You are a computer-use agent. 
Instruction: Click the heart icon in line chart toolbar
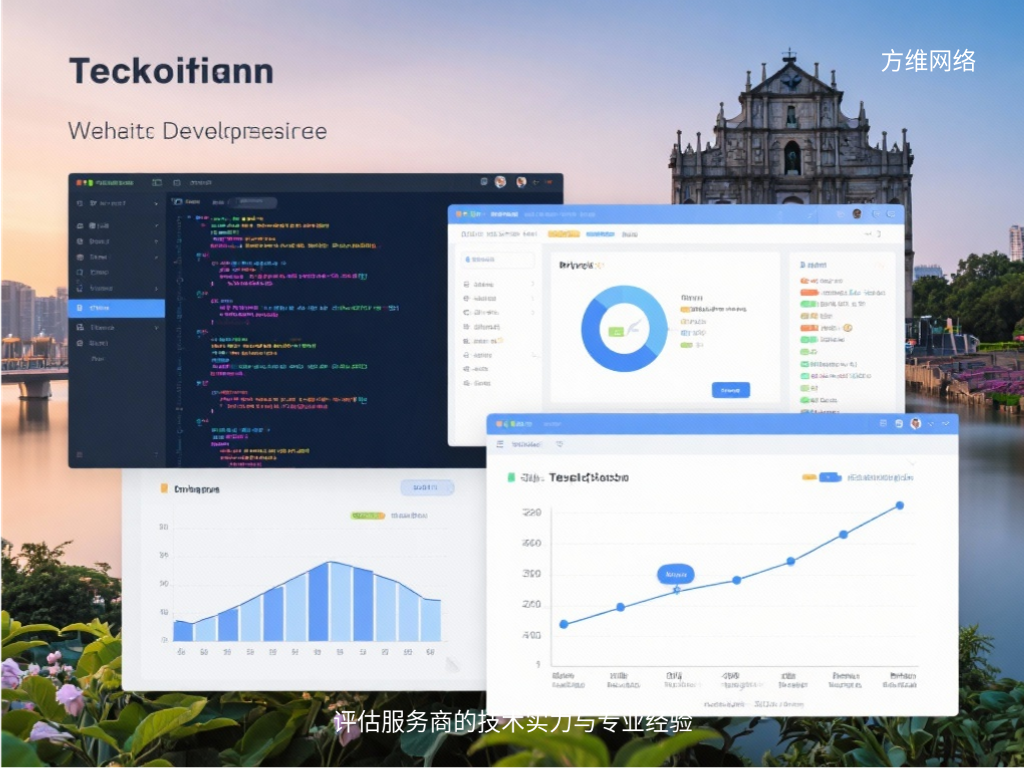[x=560, y=443]
